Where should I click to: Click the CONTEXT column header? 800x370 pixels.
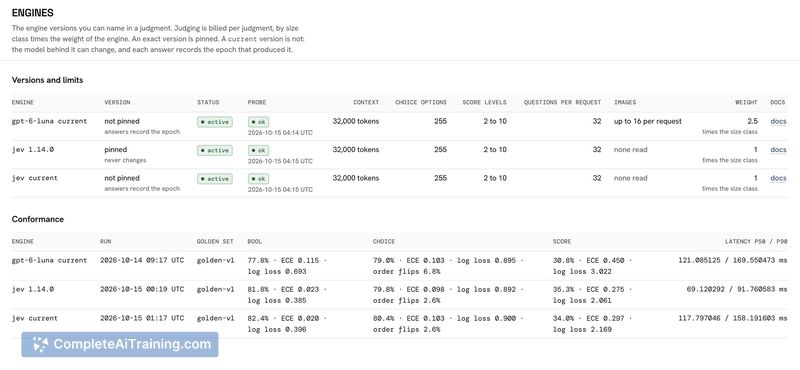pos(366,103)
